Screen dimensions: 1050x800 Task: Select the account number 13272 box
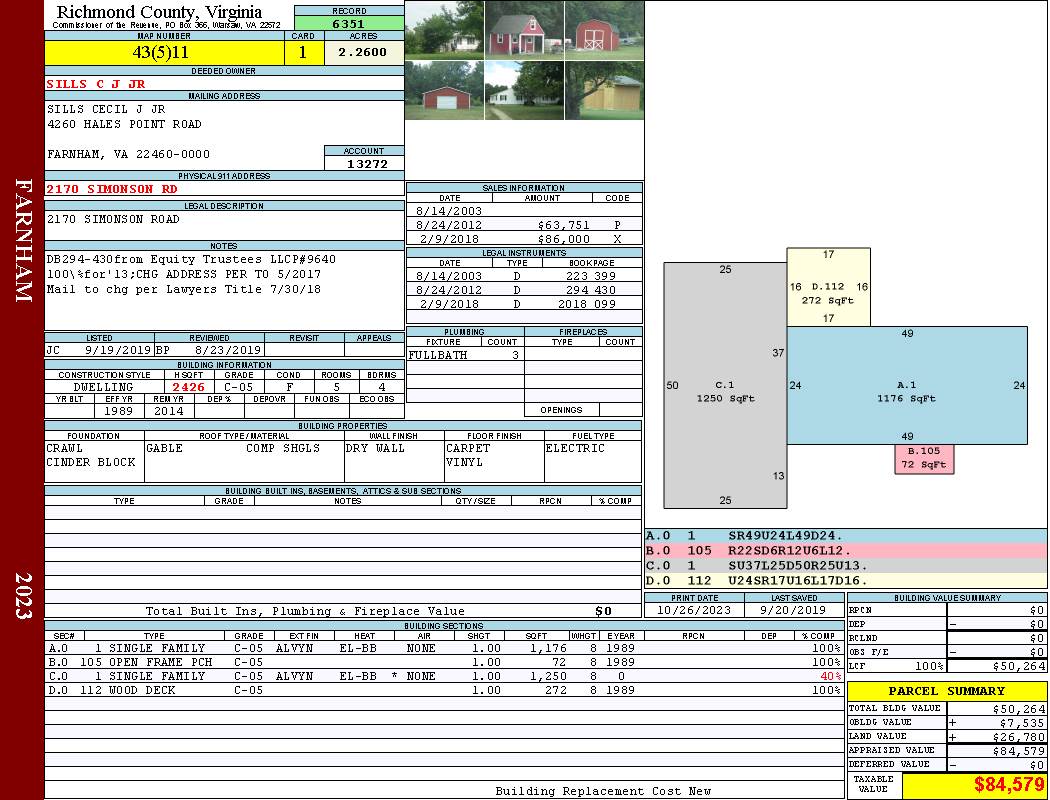coord(364,163)
